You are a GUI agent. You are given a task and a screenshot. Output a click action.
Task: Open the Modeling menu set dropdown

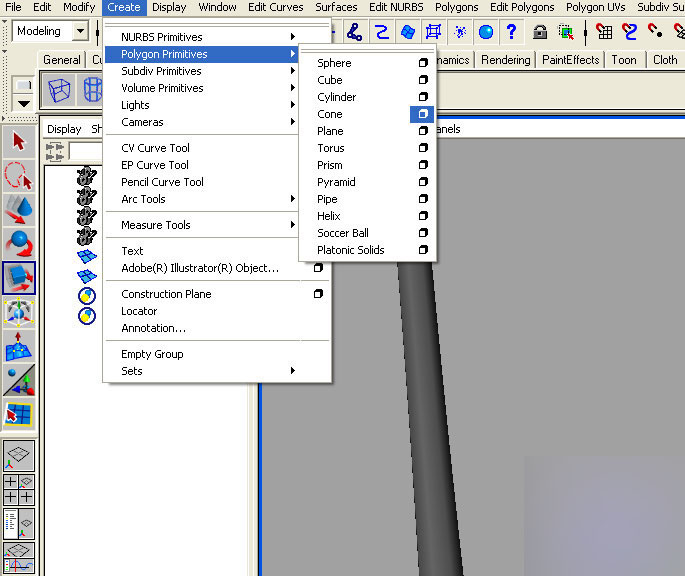click(x=80, y=31)
